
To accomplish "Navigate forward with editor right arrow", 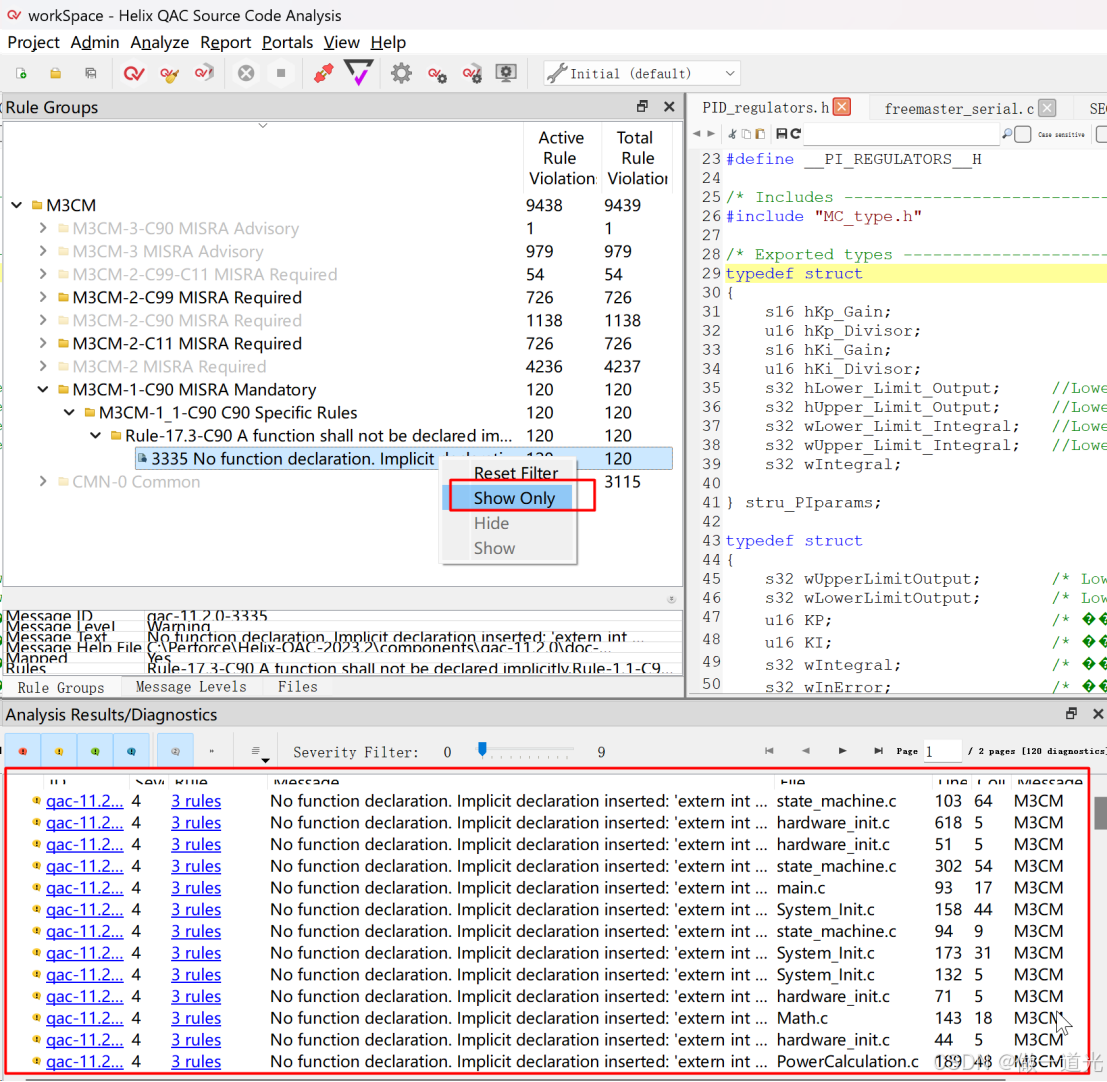I will [711, 133].
